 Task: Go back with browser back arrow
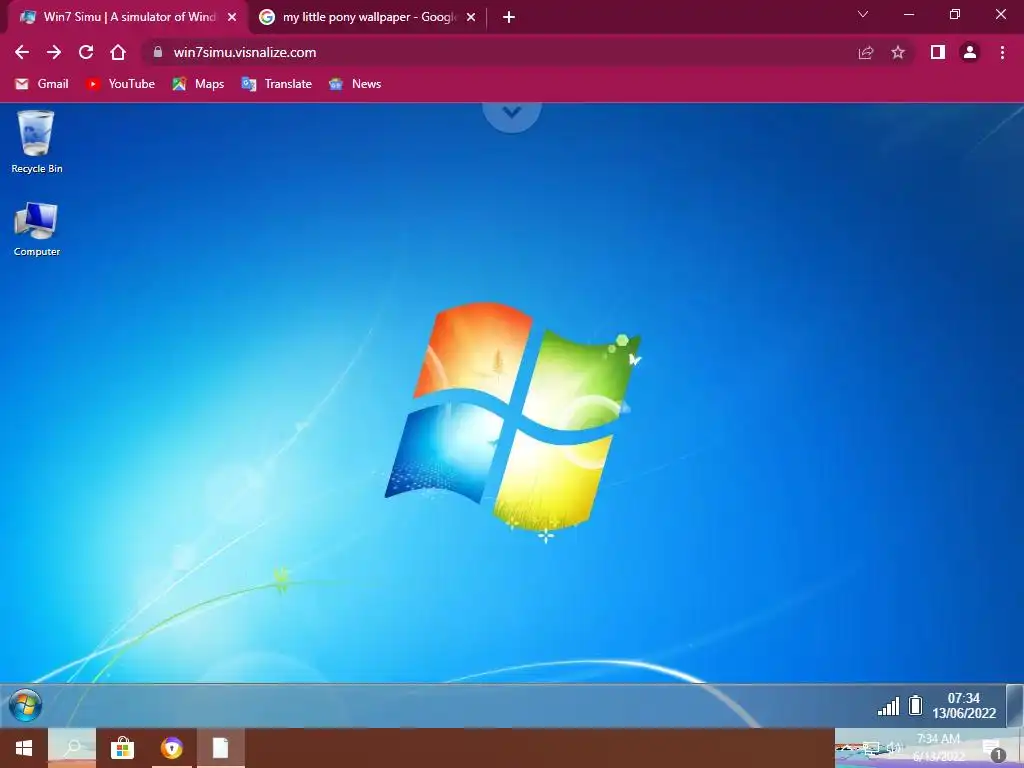coord(22,52)
